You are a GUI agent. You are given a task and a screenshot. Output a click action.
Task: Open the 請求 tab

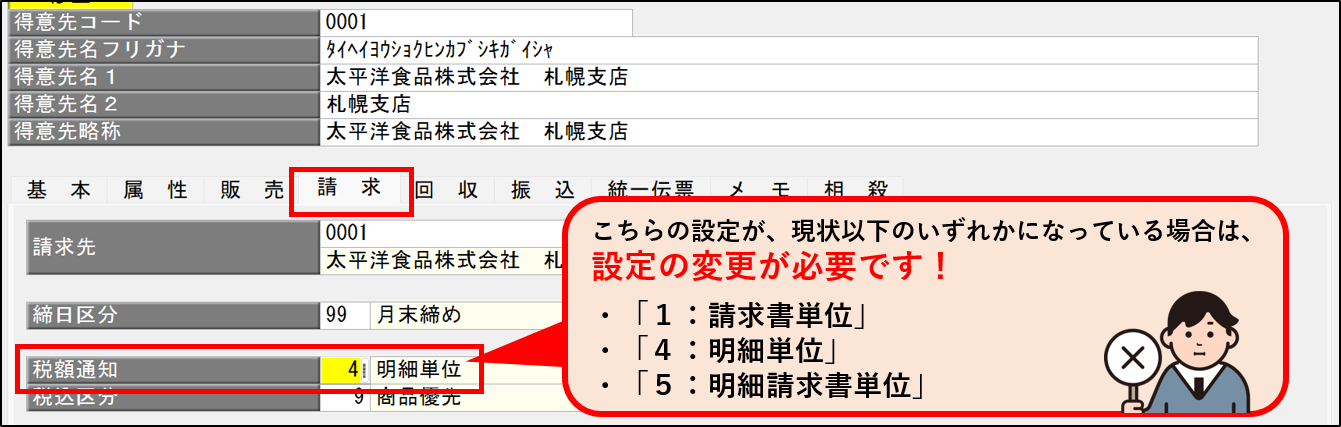(x=350, y=190)
